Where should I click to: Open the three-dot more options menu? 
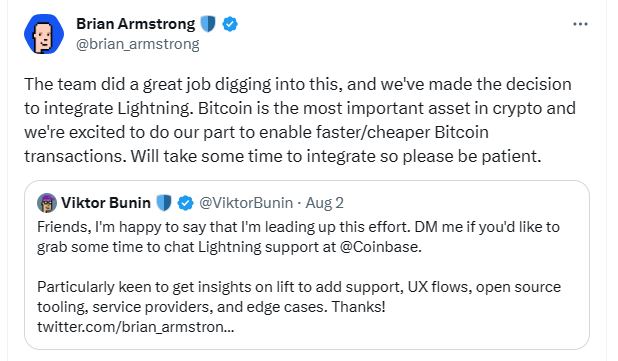(x=580, y=24)
